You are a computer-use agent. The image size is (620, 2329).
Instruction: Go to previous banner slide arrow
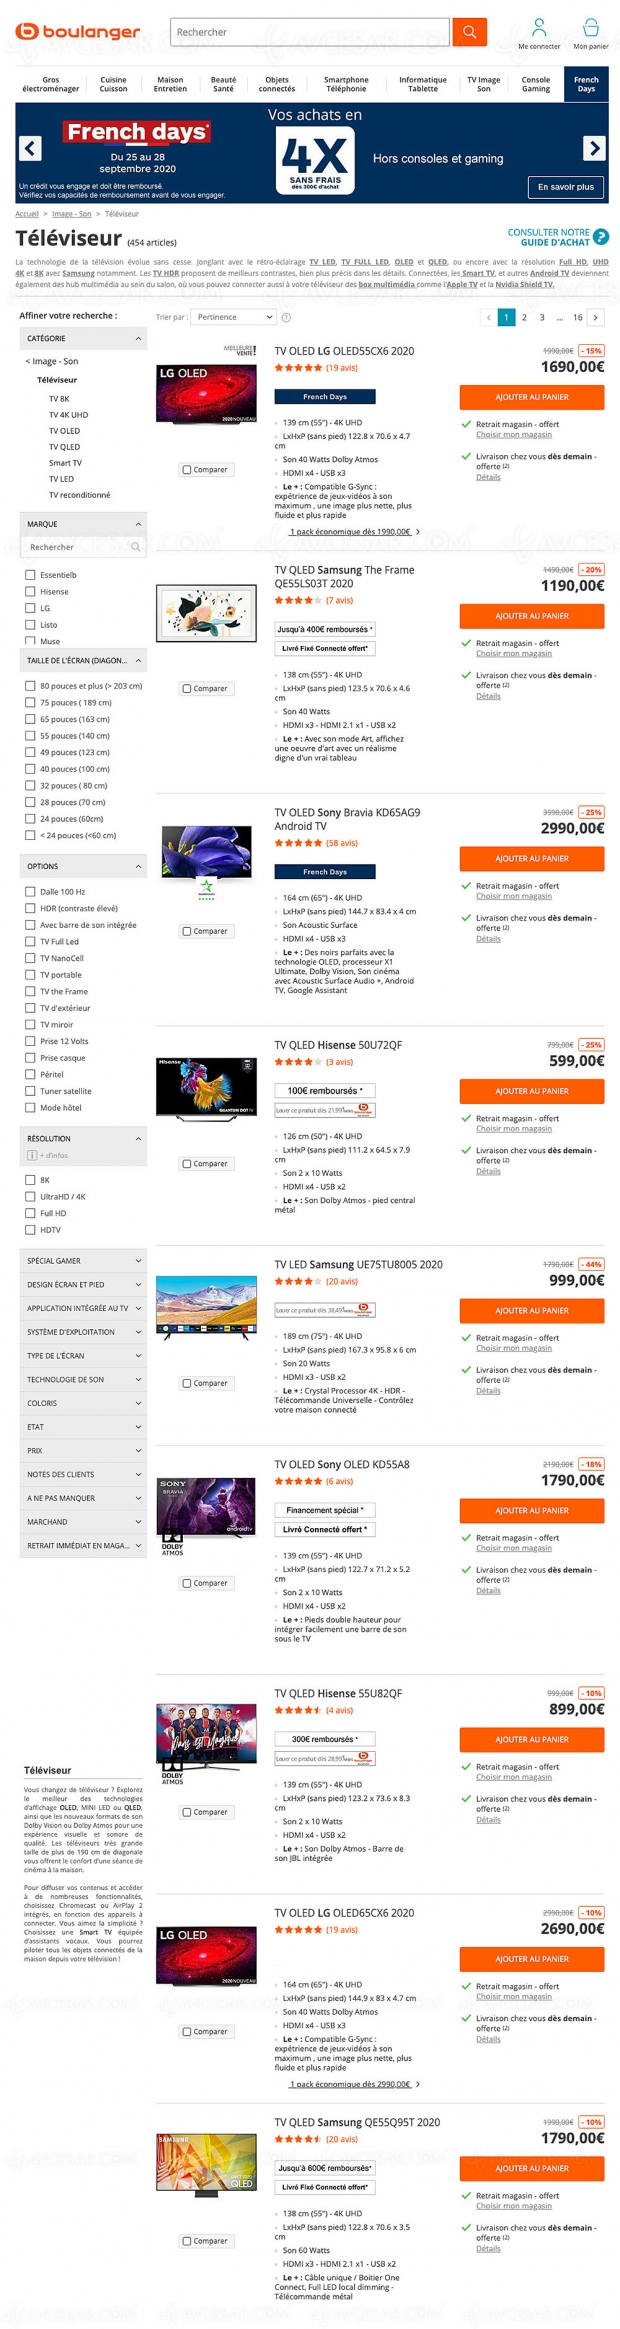pyautogui.click(x=31, y=148)
